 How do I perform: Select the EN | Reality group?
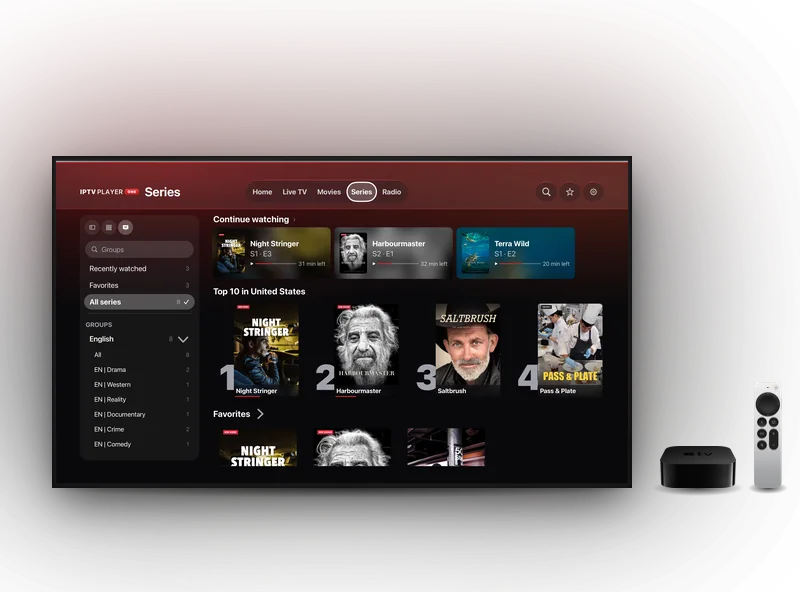[x=139, y=400]
